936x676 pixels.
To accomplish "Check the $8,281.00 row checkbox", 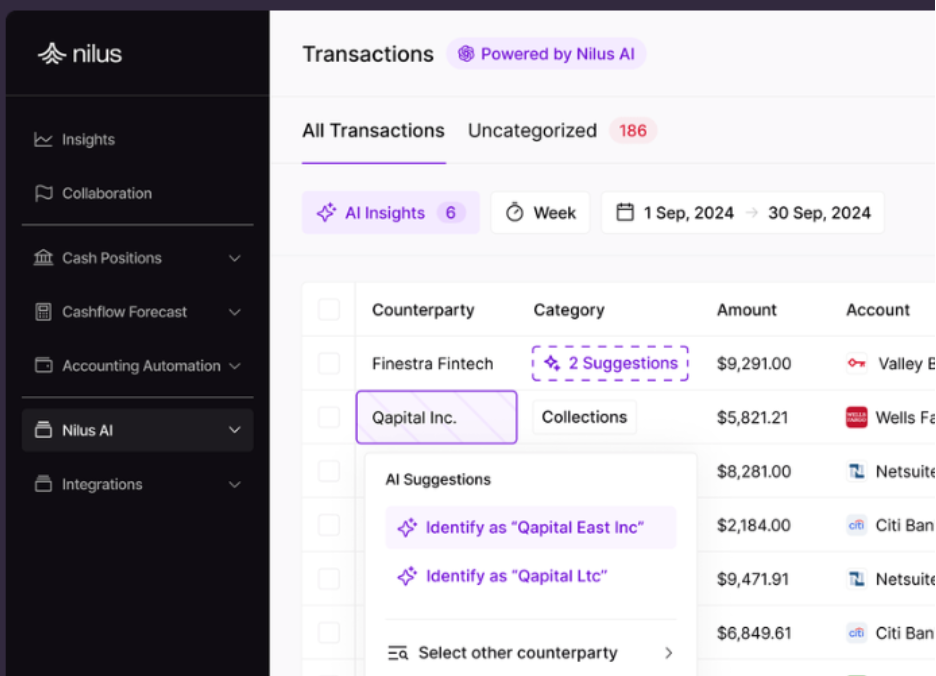I will [x=329, y=471].
